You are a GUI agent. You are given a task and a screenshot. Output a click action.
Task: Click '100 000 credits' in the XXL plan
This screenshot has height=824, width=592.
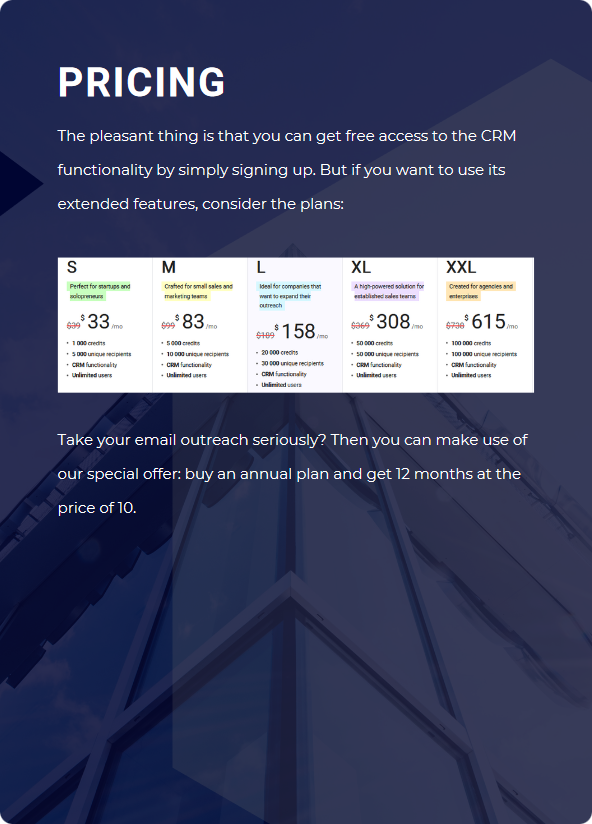click(x=471, y=343)
